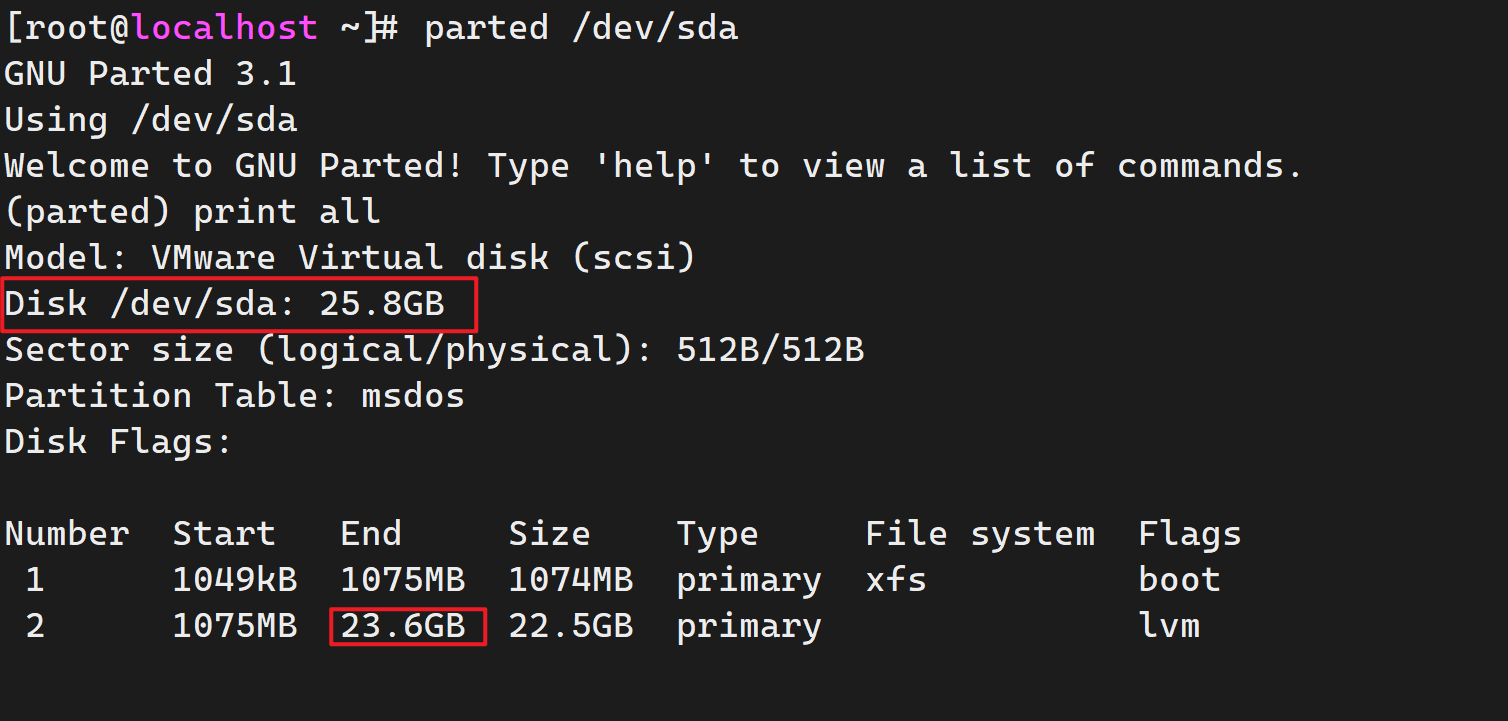Click the 'xfs' file system entry
The image size is (1508, 721).
(x=896, y=580)
